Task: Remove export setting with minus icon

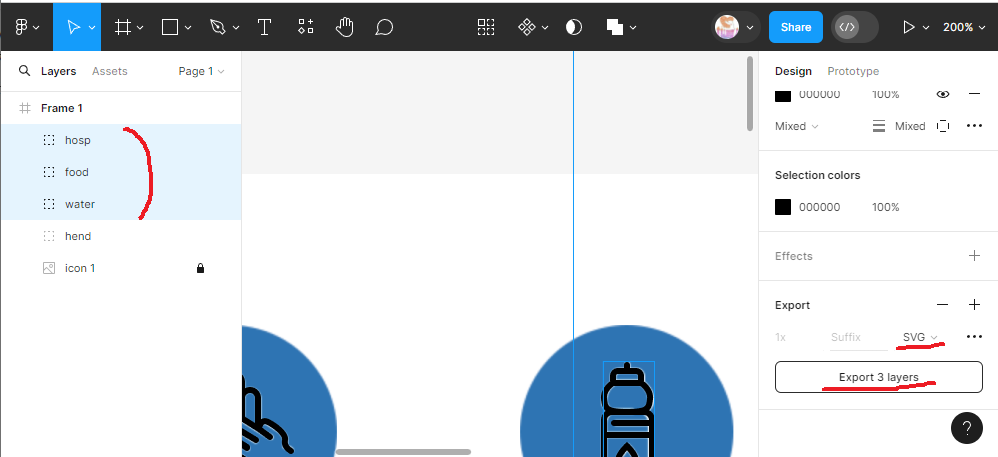Action: coord(943,305)
